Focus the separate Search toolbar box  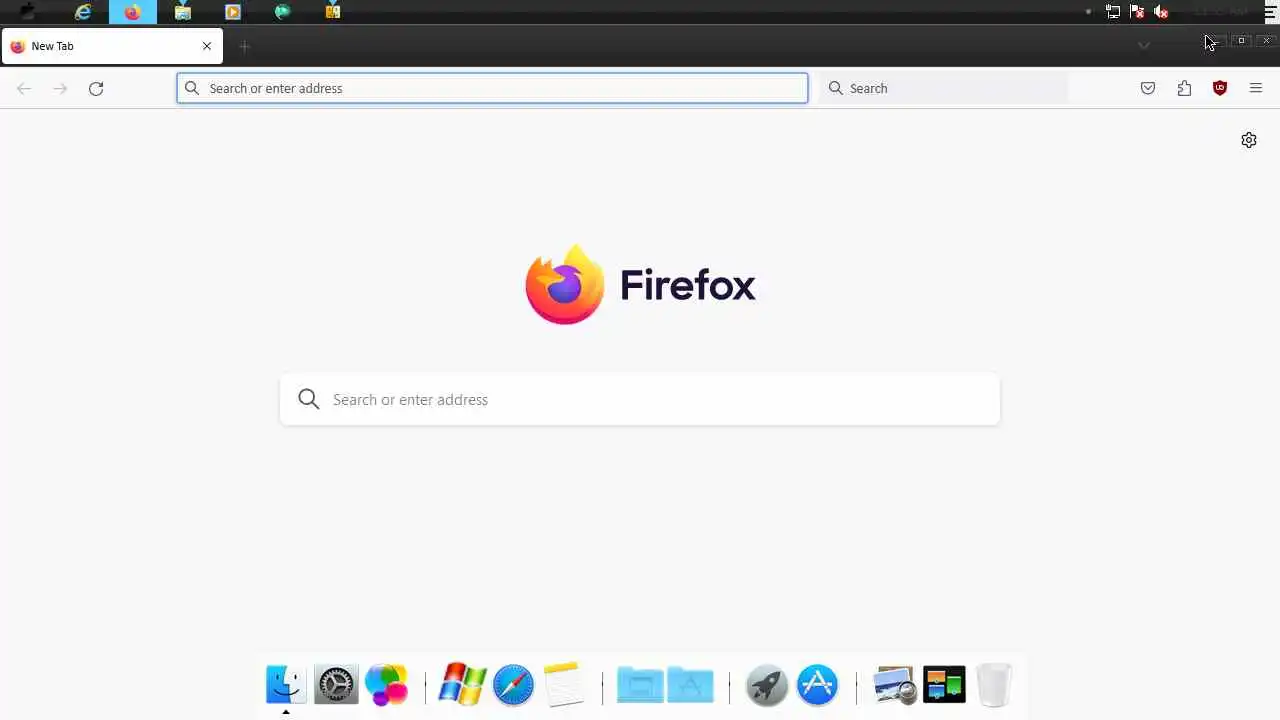(944, 88)
